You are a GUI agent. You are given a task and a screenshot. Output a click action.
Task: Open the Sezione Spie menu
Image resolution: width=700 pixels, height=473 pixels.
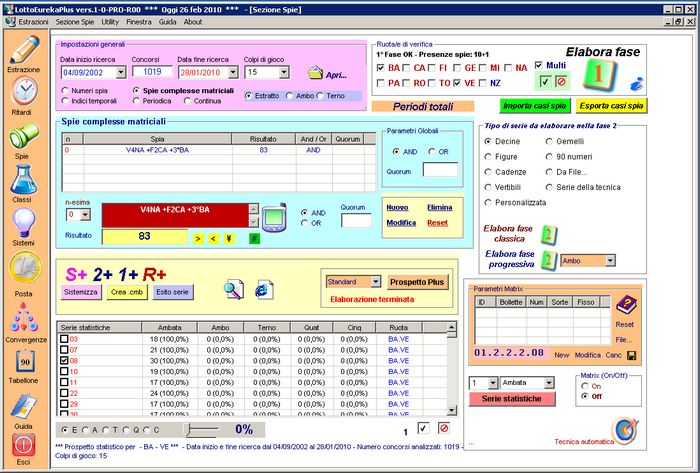[x=75, y=22]
